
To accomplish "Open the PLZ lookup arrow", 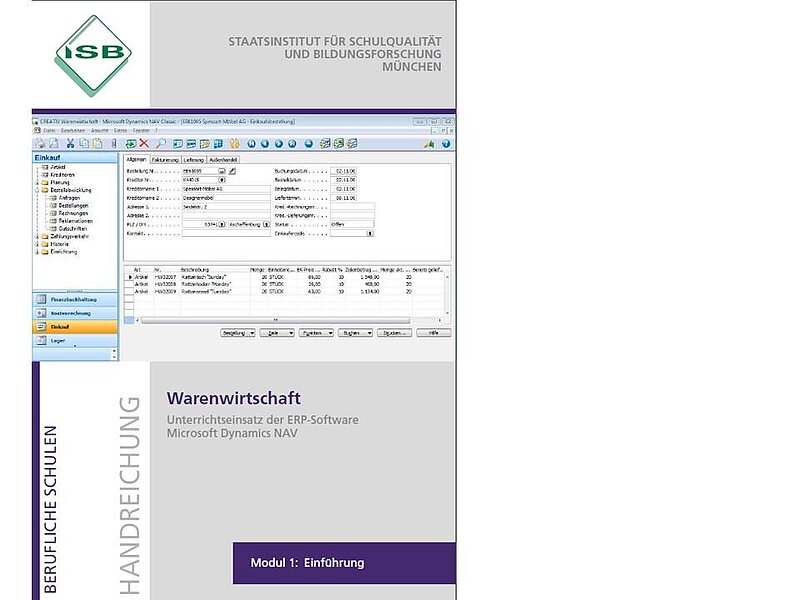I will 222,224.
